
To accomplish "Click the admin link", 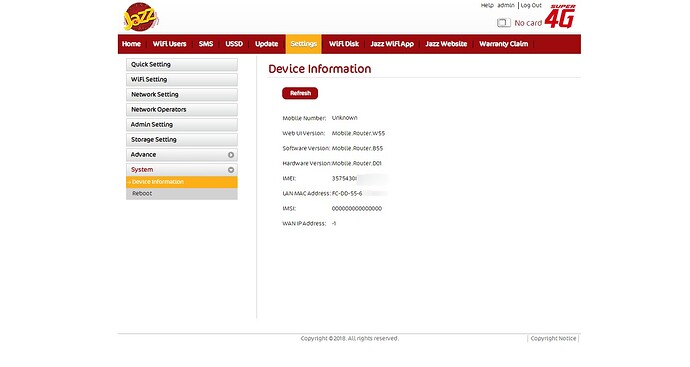I will tap(506, 5).
